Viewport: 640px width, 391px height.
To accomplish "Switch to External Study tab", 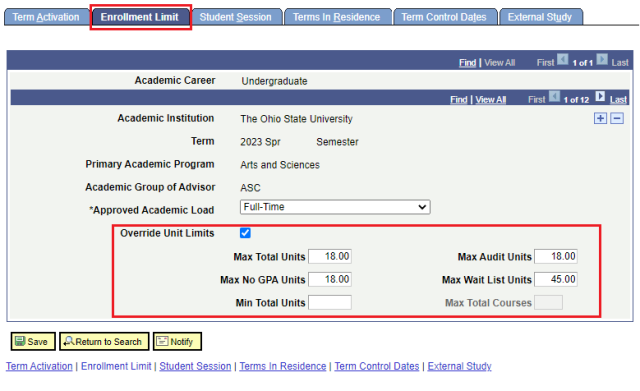I will 540,17.
